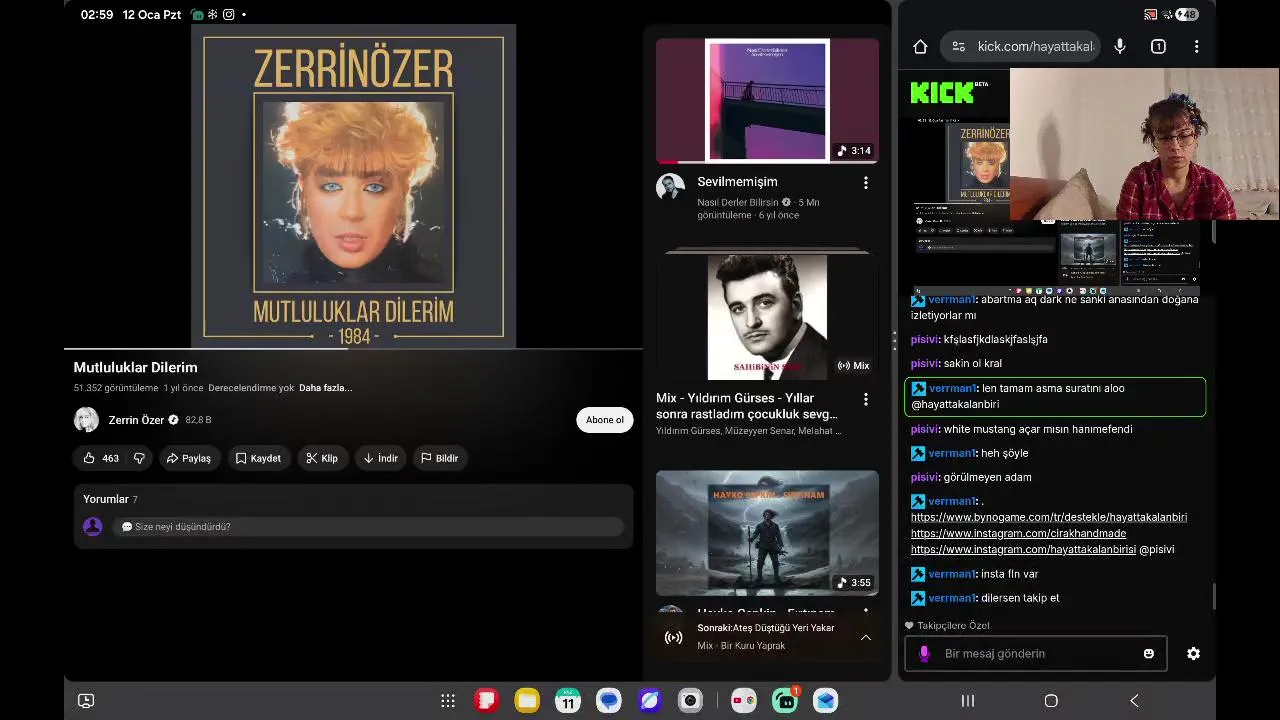
Task: Open the blue layered app in taskbar
Action: click(825, 701)
